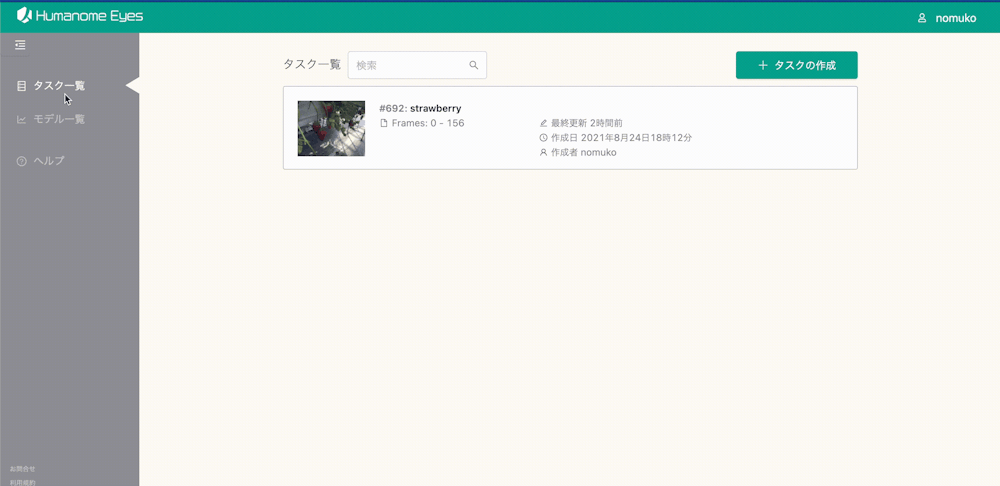Screen dimensions: 1000x486
Task: Click the magnifier icon in search box
Action: [474, 65]
